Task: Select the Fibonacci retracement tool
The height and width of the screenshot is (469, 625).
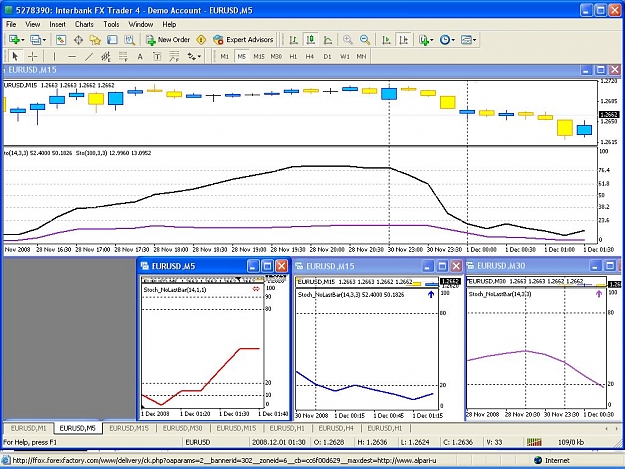Action: pos(123,57)
